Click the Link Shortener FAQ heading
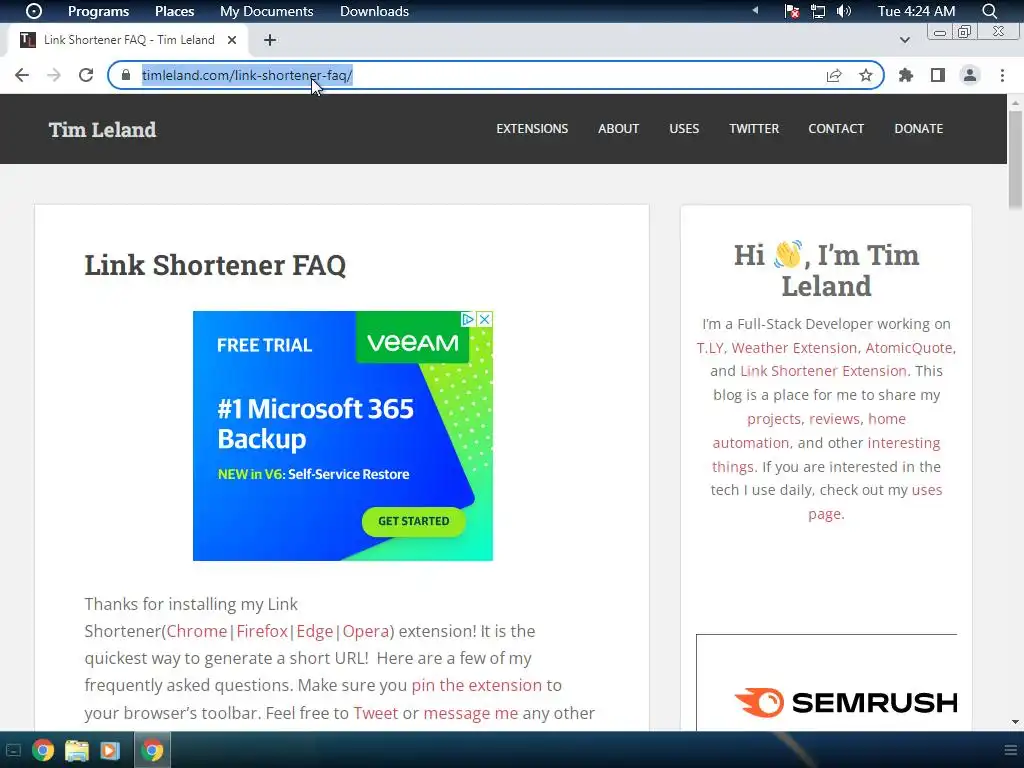This screenshot has height=768, width=1024. tap(216, 265)
